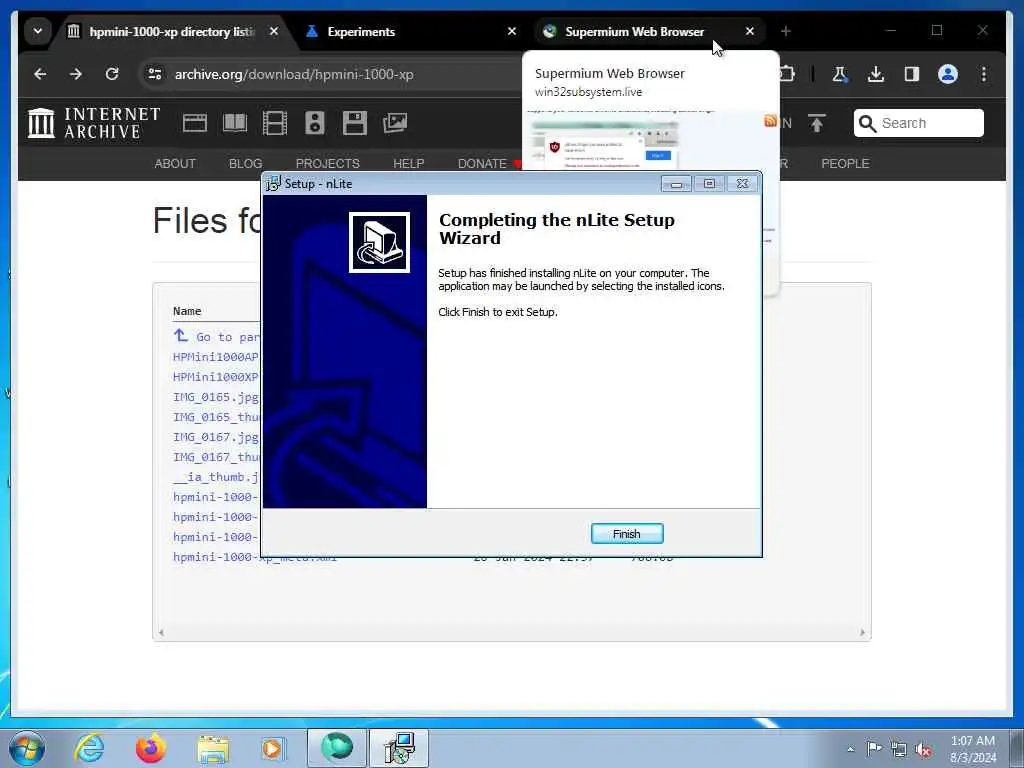Click the archive.org address bar URL
The height and width of the screenshot is (768, 1024).
pyautogui.click(x=294, y=74)
